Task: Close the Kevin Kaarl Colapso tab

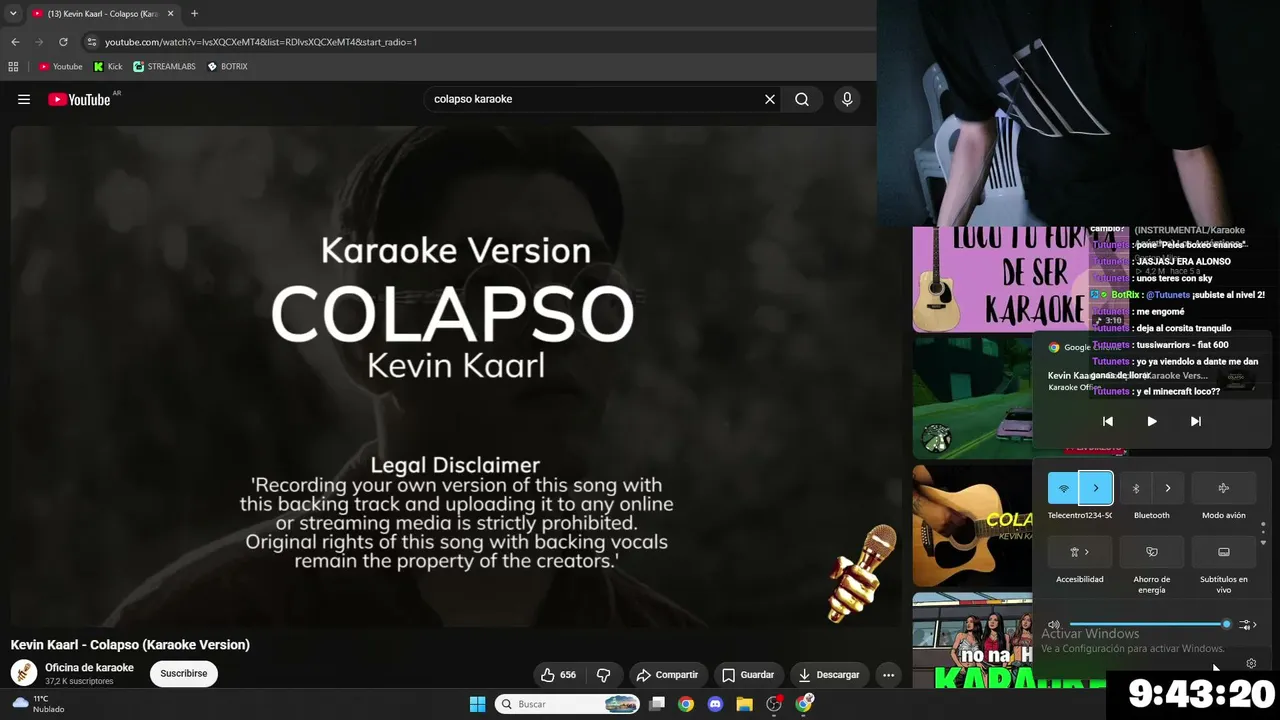Action: [171, 14]
